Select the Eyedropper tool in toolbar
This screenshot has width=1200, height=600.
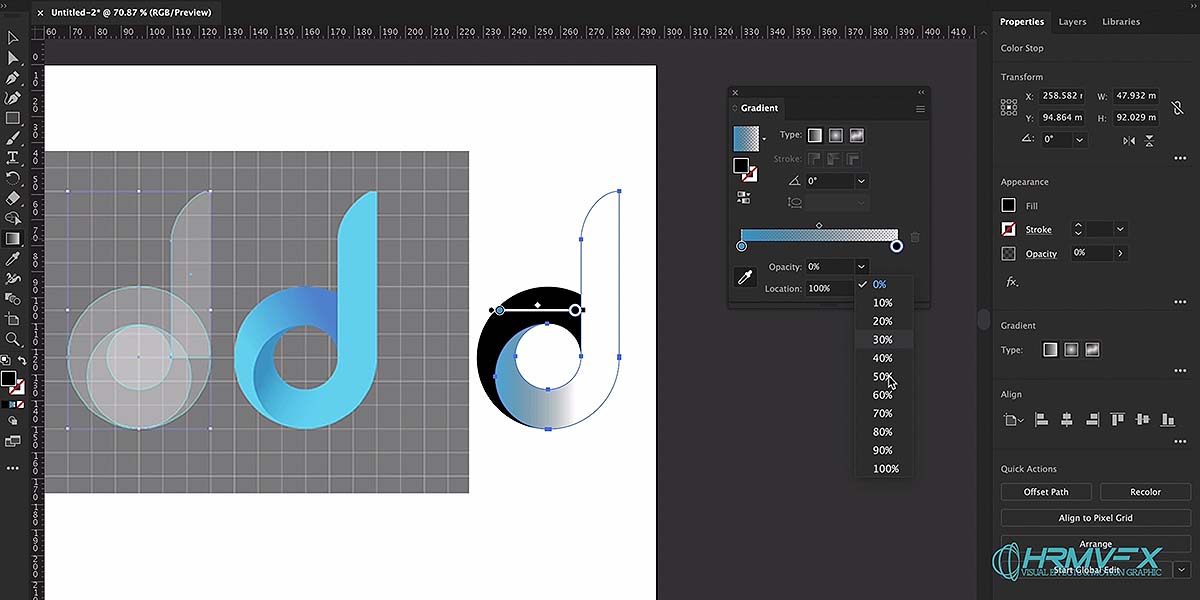coord(13,259)
